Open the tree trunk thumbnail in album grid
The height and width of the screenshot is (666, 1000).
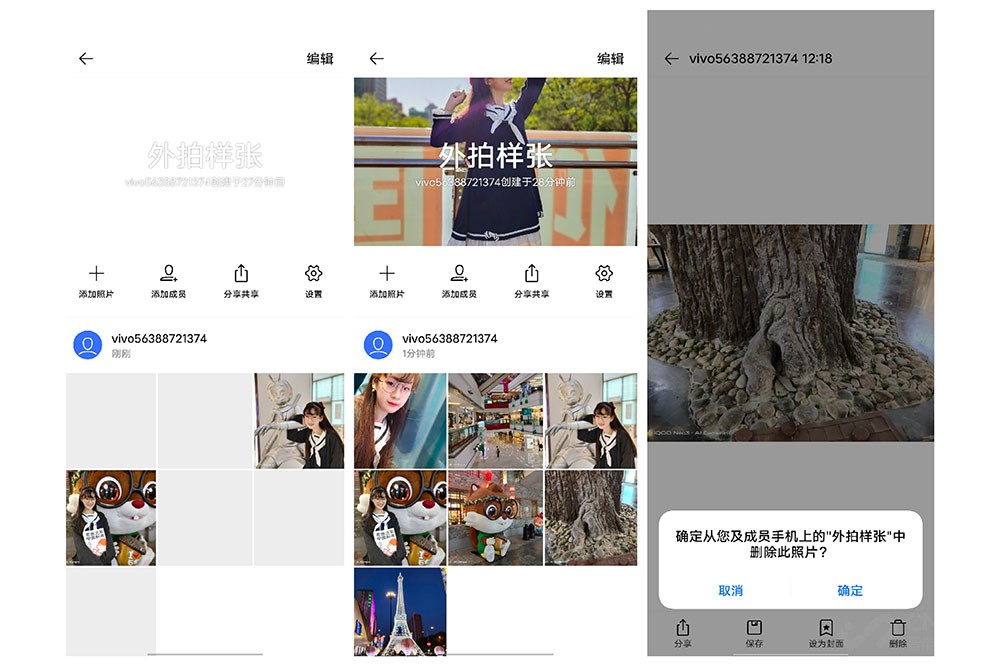pyautogui.click(x=591, y=518)
